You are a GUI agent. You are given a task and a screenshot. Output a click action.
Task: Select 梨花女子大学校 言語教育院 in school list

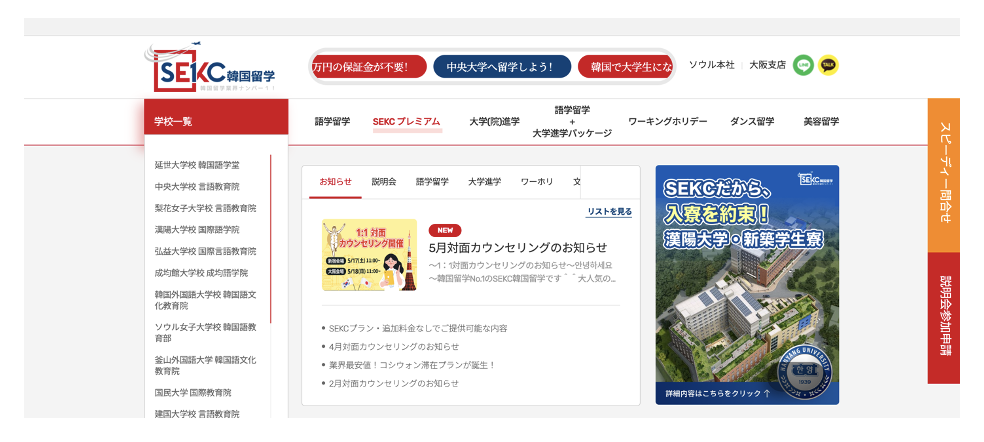[205, 208]
